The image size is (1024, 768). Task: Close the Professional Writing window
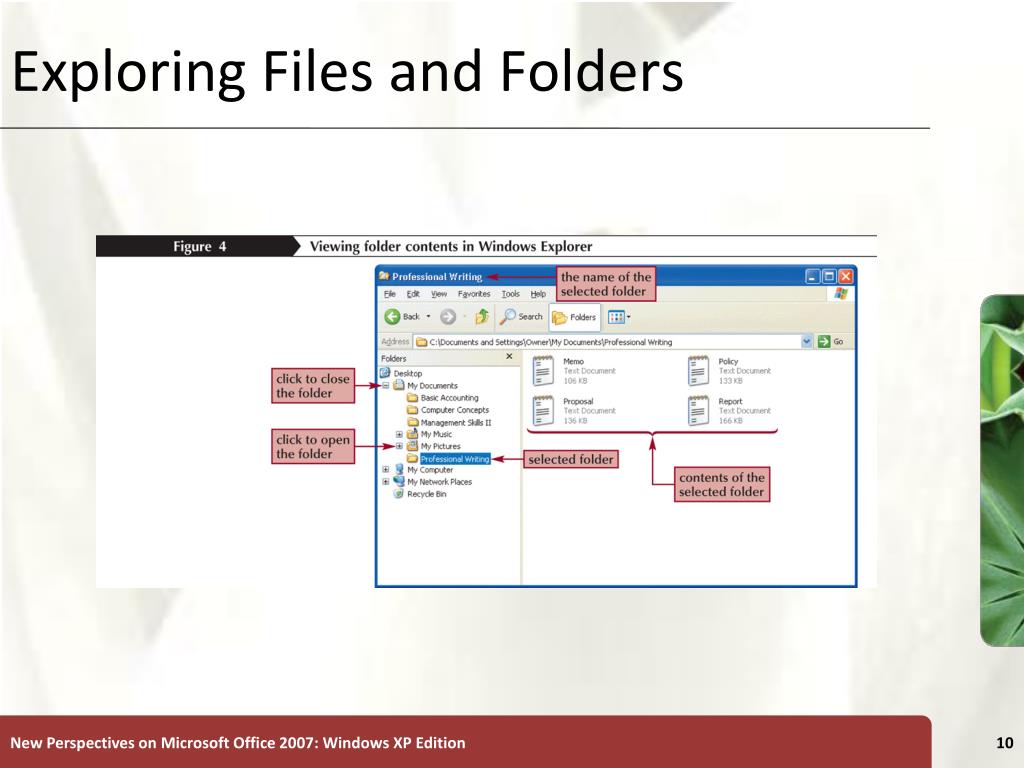pos(846,276)
